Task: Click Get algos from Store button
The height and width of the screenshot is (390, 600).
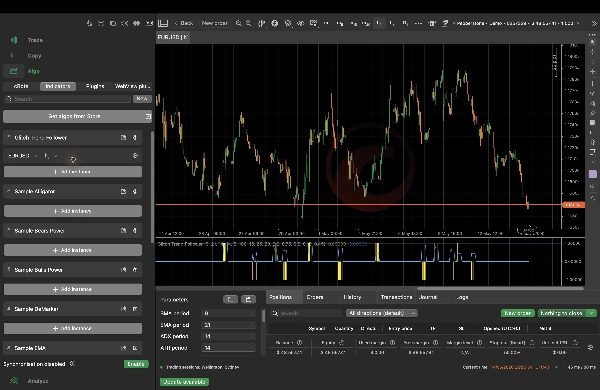Action: 77,116
